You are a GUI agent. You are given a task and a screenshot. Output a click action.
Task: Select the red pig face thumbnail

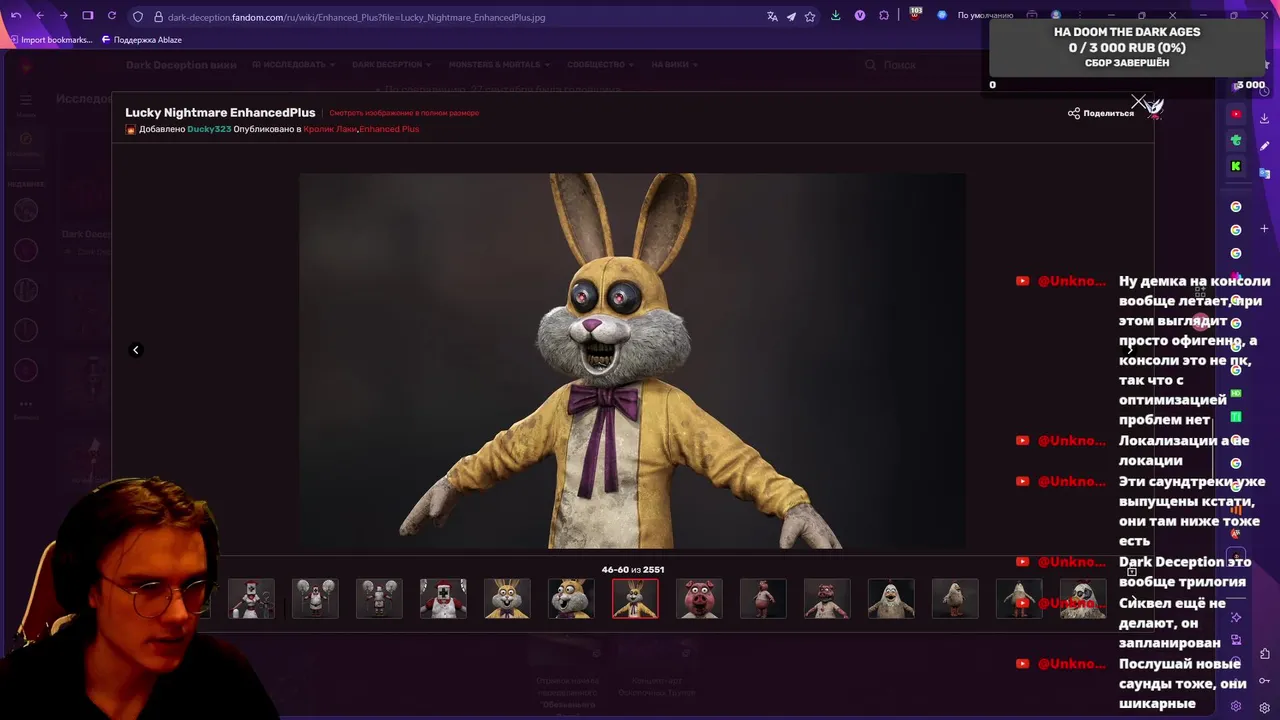pos(699,599)
